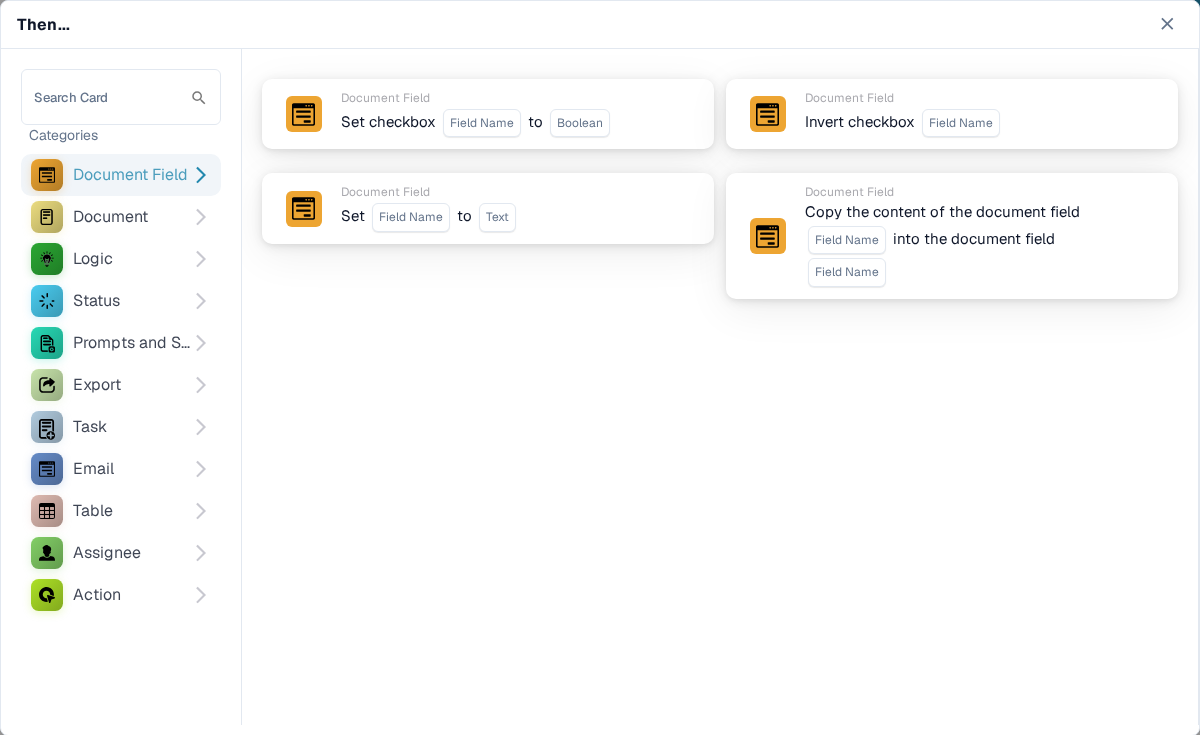Screen dimensions: 1200x735
Task: Click the Task category icon
Action: point(47,427)
